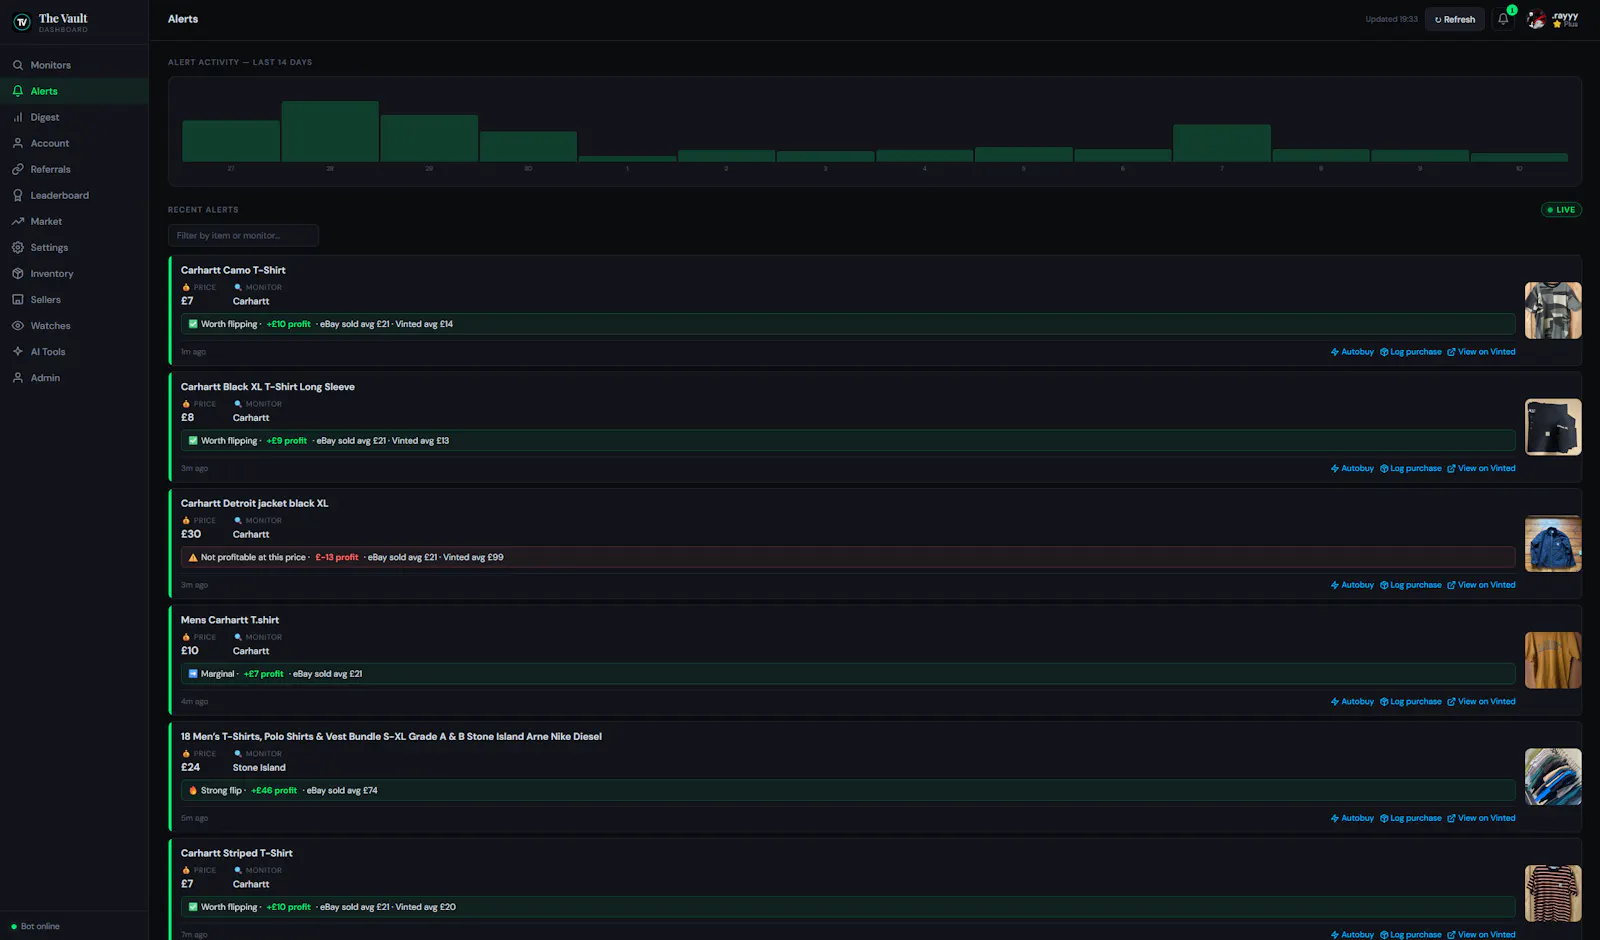Open the Carhartt Black XL T-Shirt thumbnail
This screenshot has height=940, width=1600.
coord(1553,427)
